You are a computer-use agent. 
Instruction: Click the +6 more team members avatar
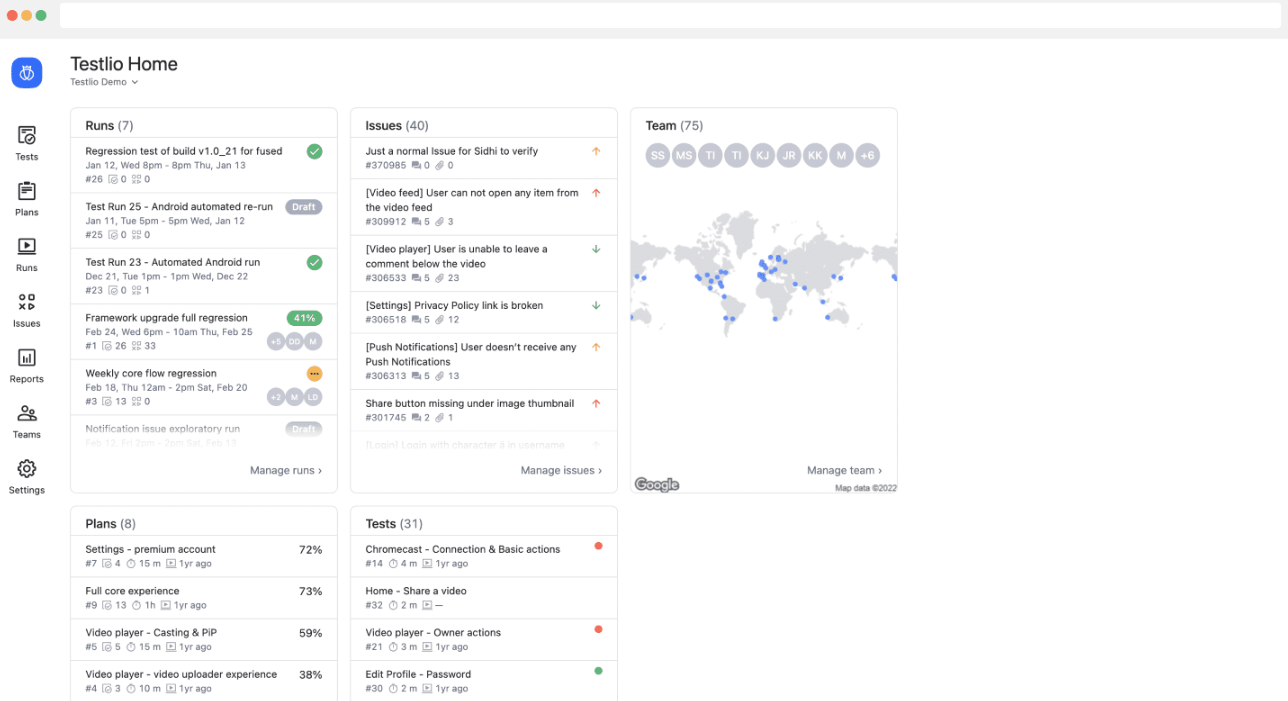[x=867, y=155]
